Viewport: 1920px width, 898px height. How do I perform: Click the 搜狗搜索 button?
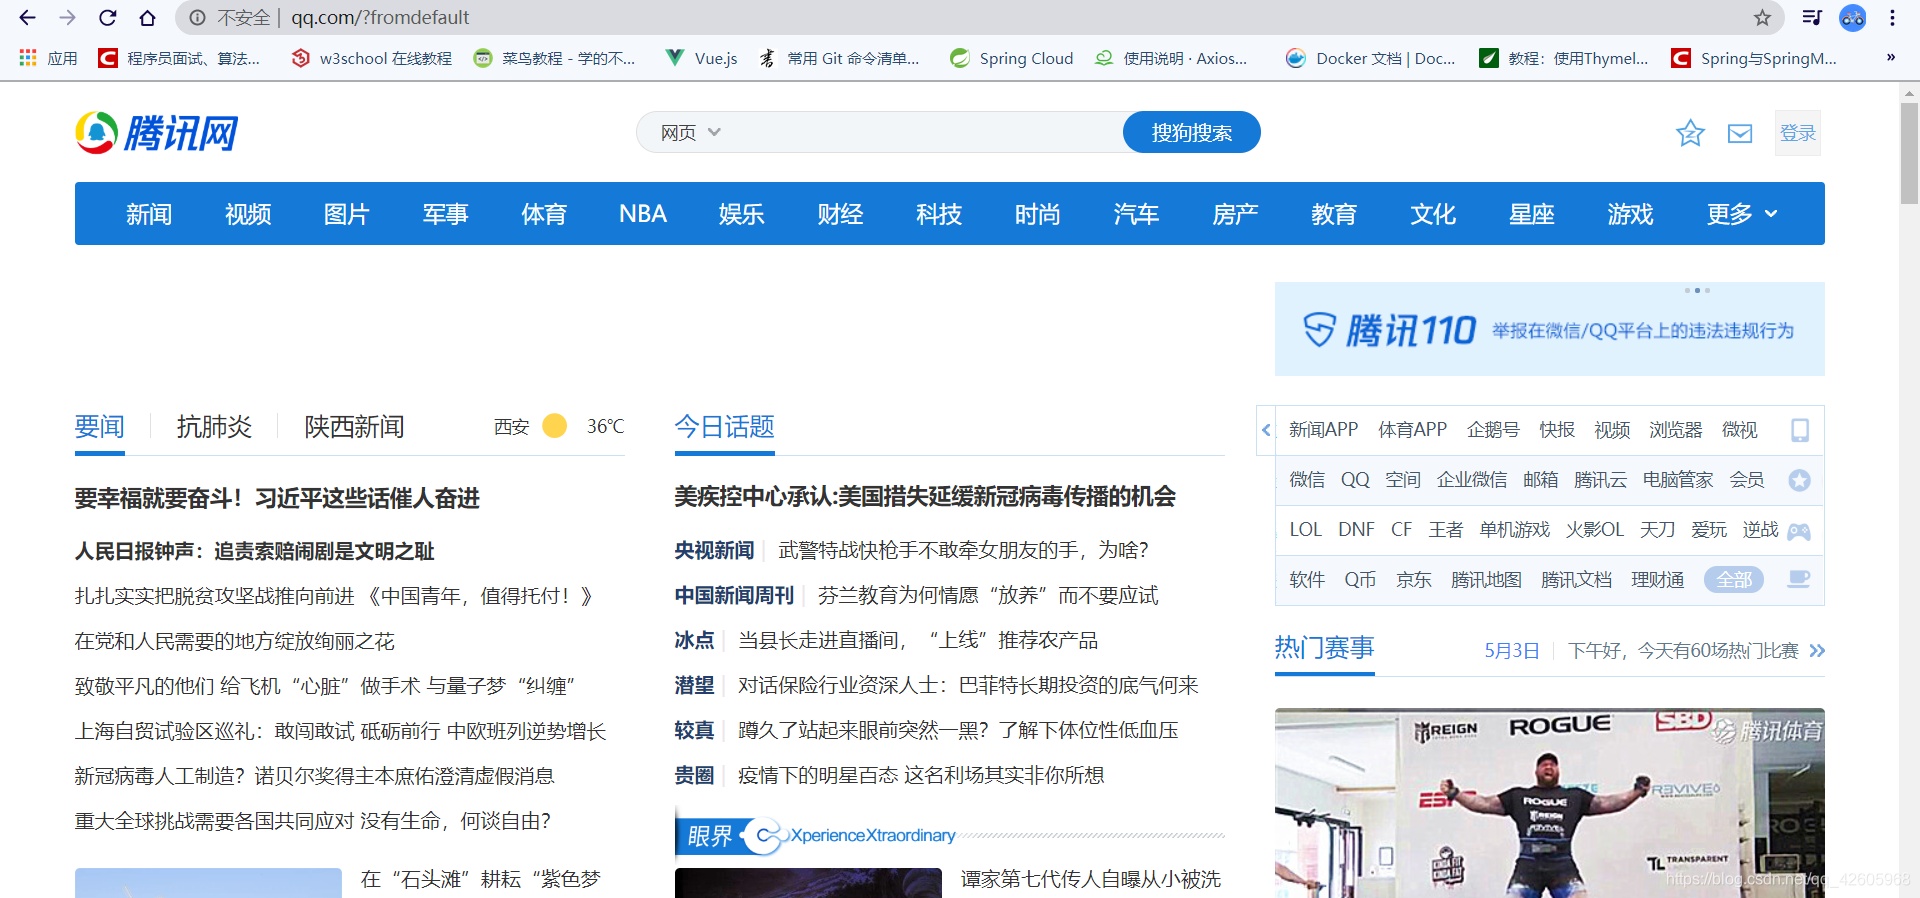point(1191,132)
